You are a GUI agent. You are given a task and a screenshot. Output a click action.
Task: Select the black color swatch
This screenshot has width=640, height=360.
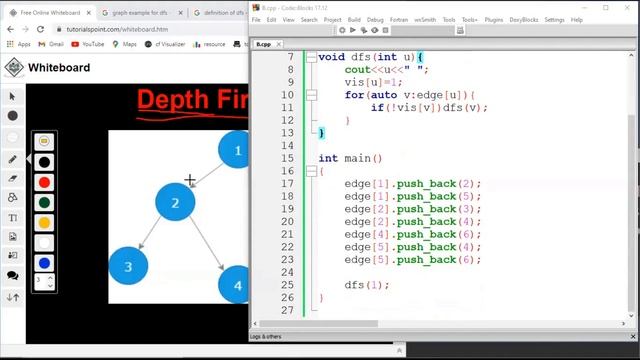(44, 162)
